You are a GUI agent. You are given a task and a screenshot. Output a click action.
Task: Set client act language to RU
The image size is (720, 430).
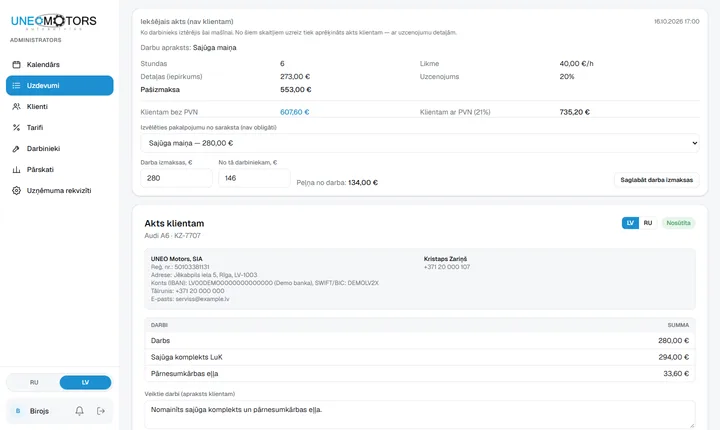(x=648, y=223)
